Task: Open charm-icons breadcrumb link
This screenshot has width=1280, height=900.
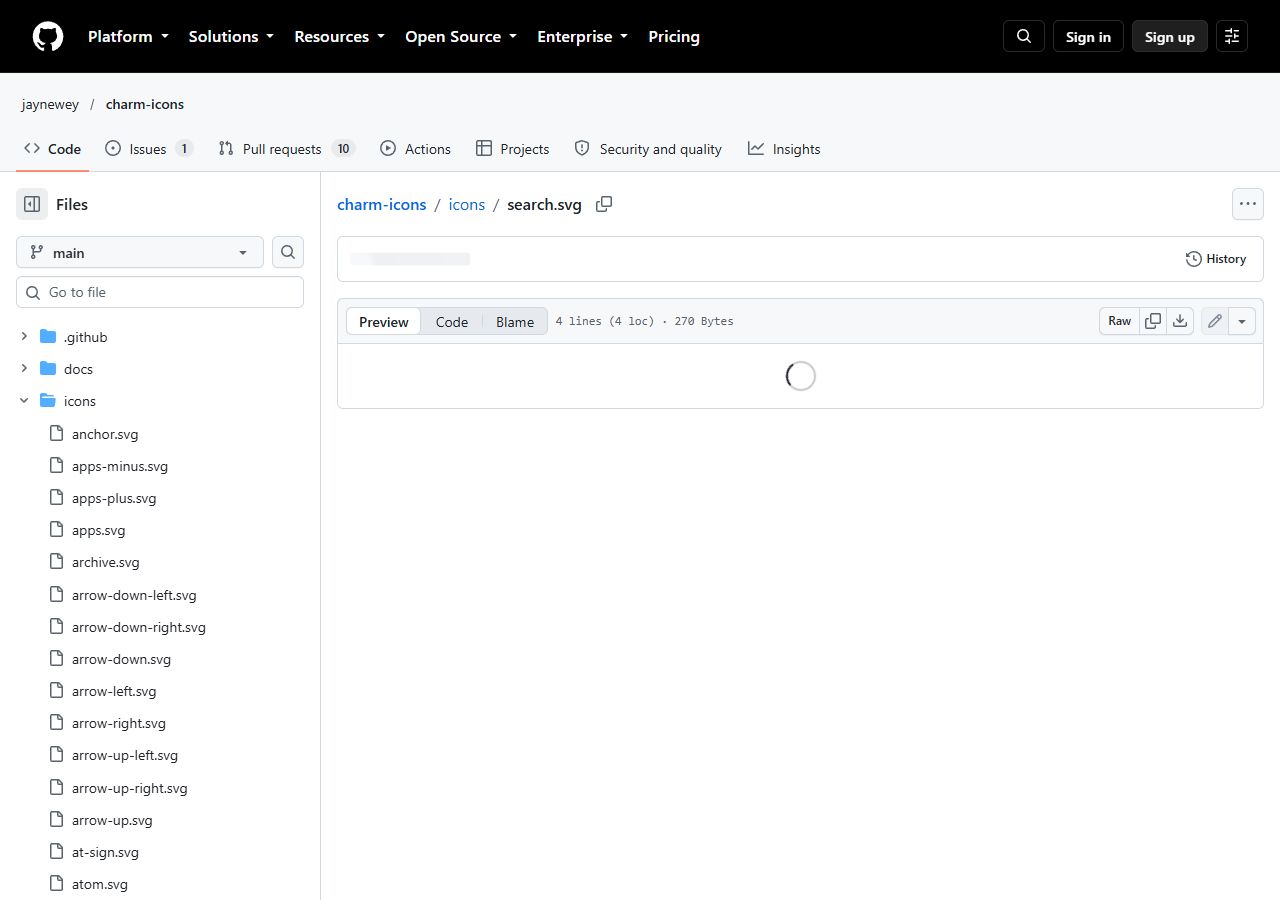Action: (382, 204)
